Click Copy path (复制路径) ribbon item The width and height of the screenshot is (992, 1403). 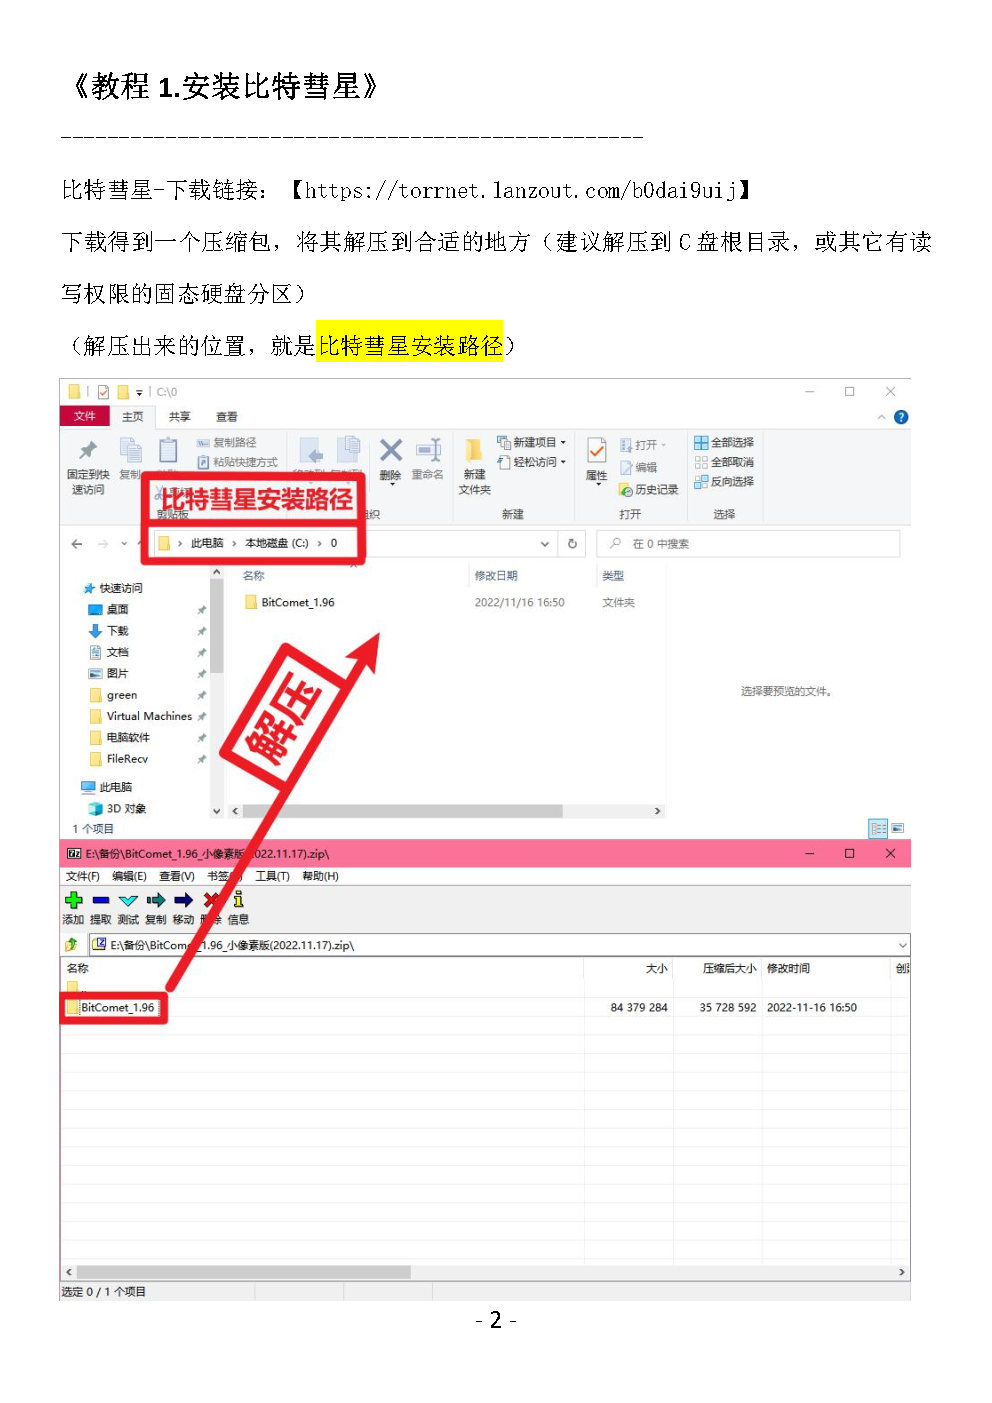point(227,442)
